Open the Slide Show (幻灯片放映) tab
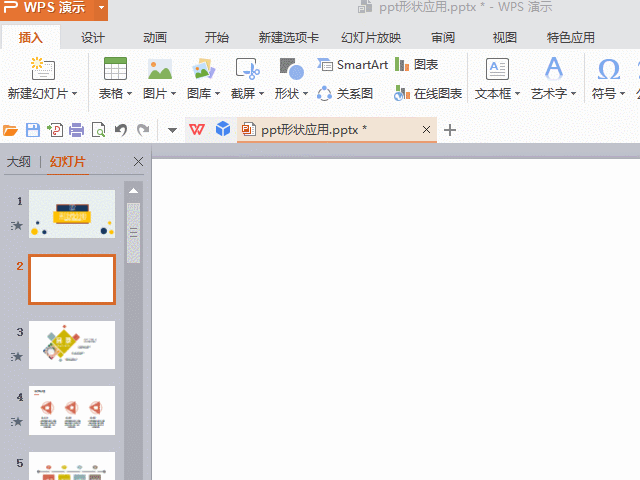Screen dimensions: 640x480 371,38
